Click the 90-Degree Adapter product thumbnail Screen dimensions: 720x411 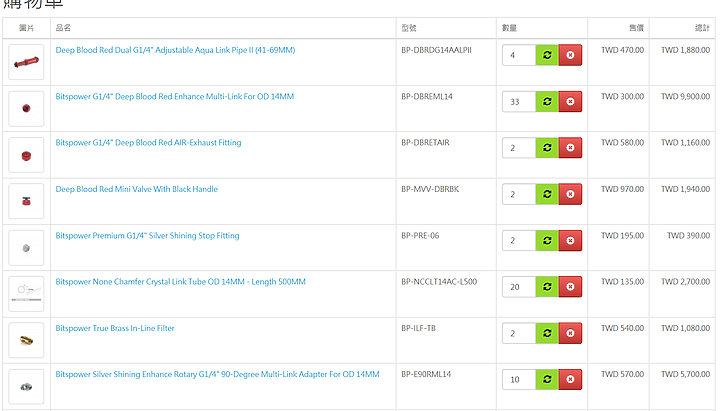[x=26, y=387]
